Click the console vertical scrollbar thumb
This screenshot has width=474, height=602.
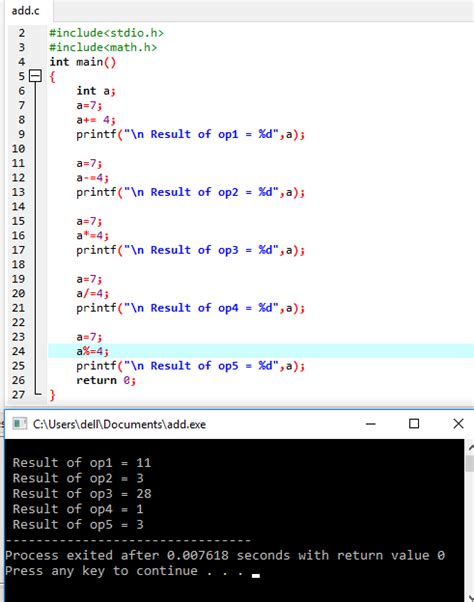pos(470,463)
